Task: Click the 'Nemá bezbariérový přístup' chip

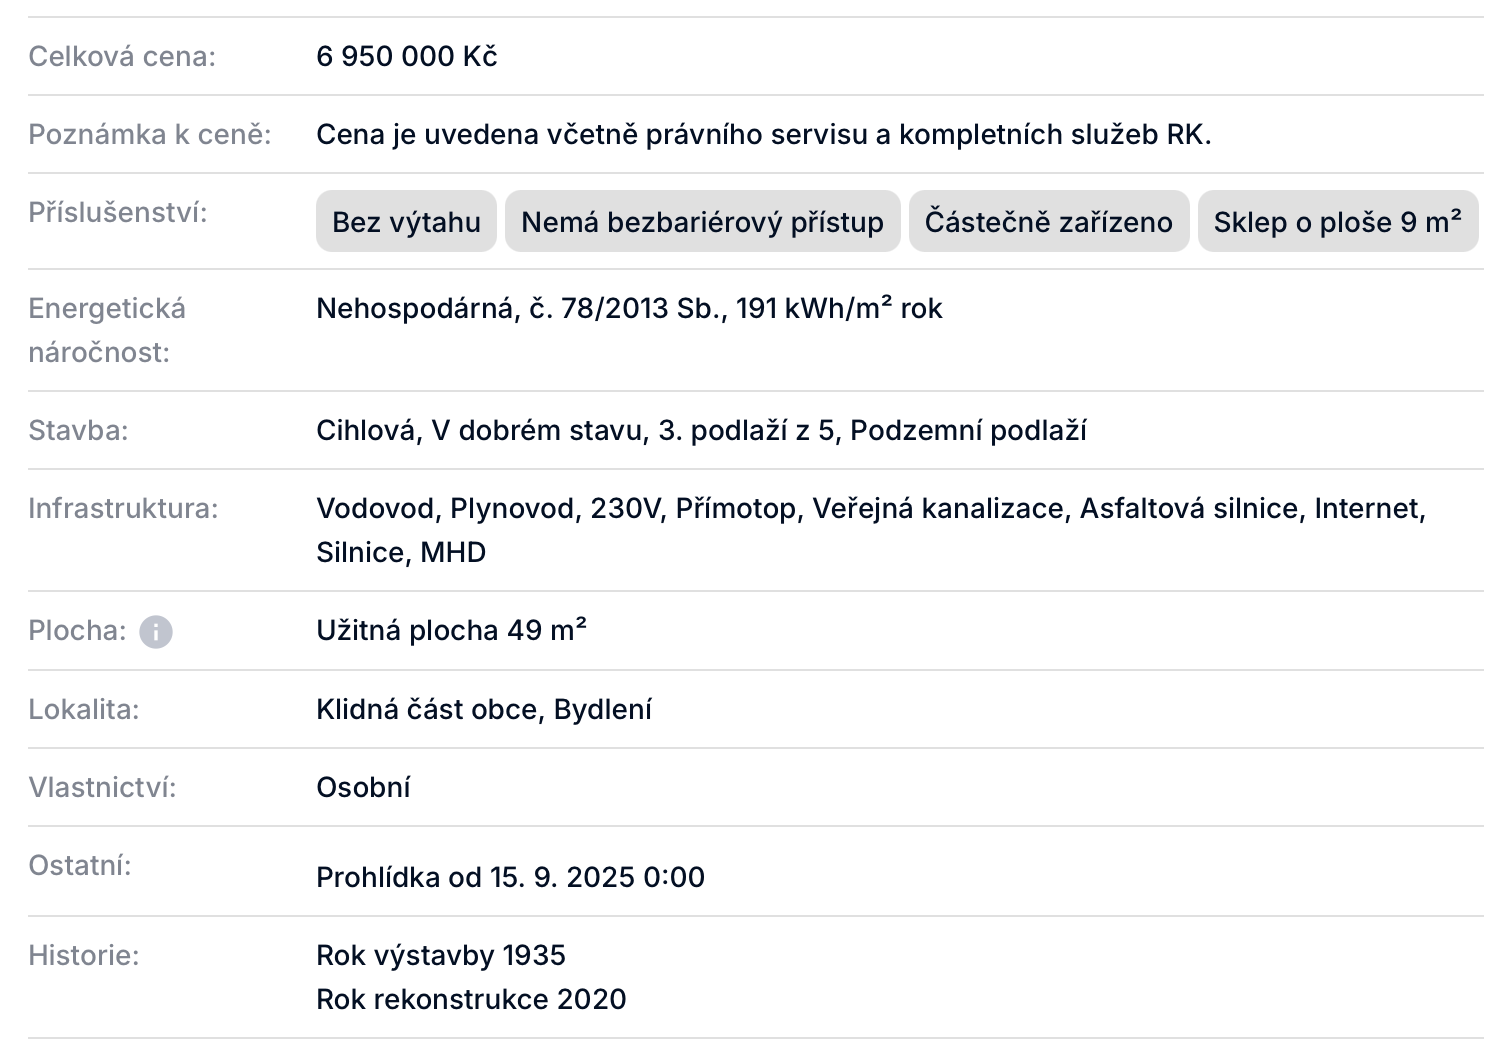Action: coord(702,221)
